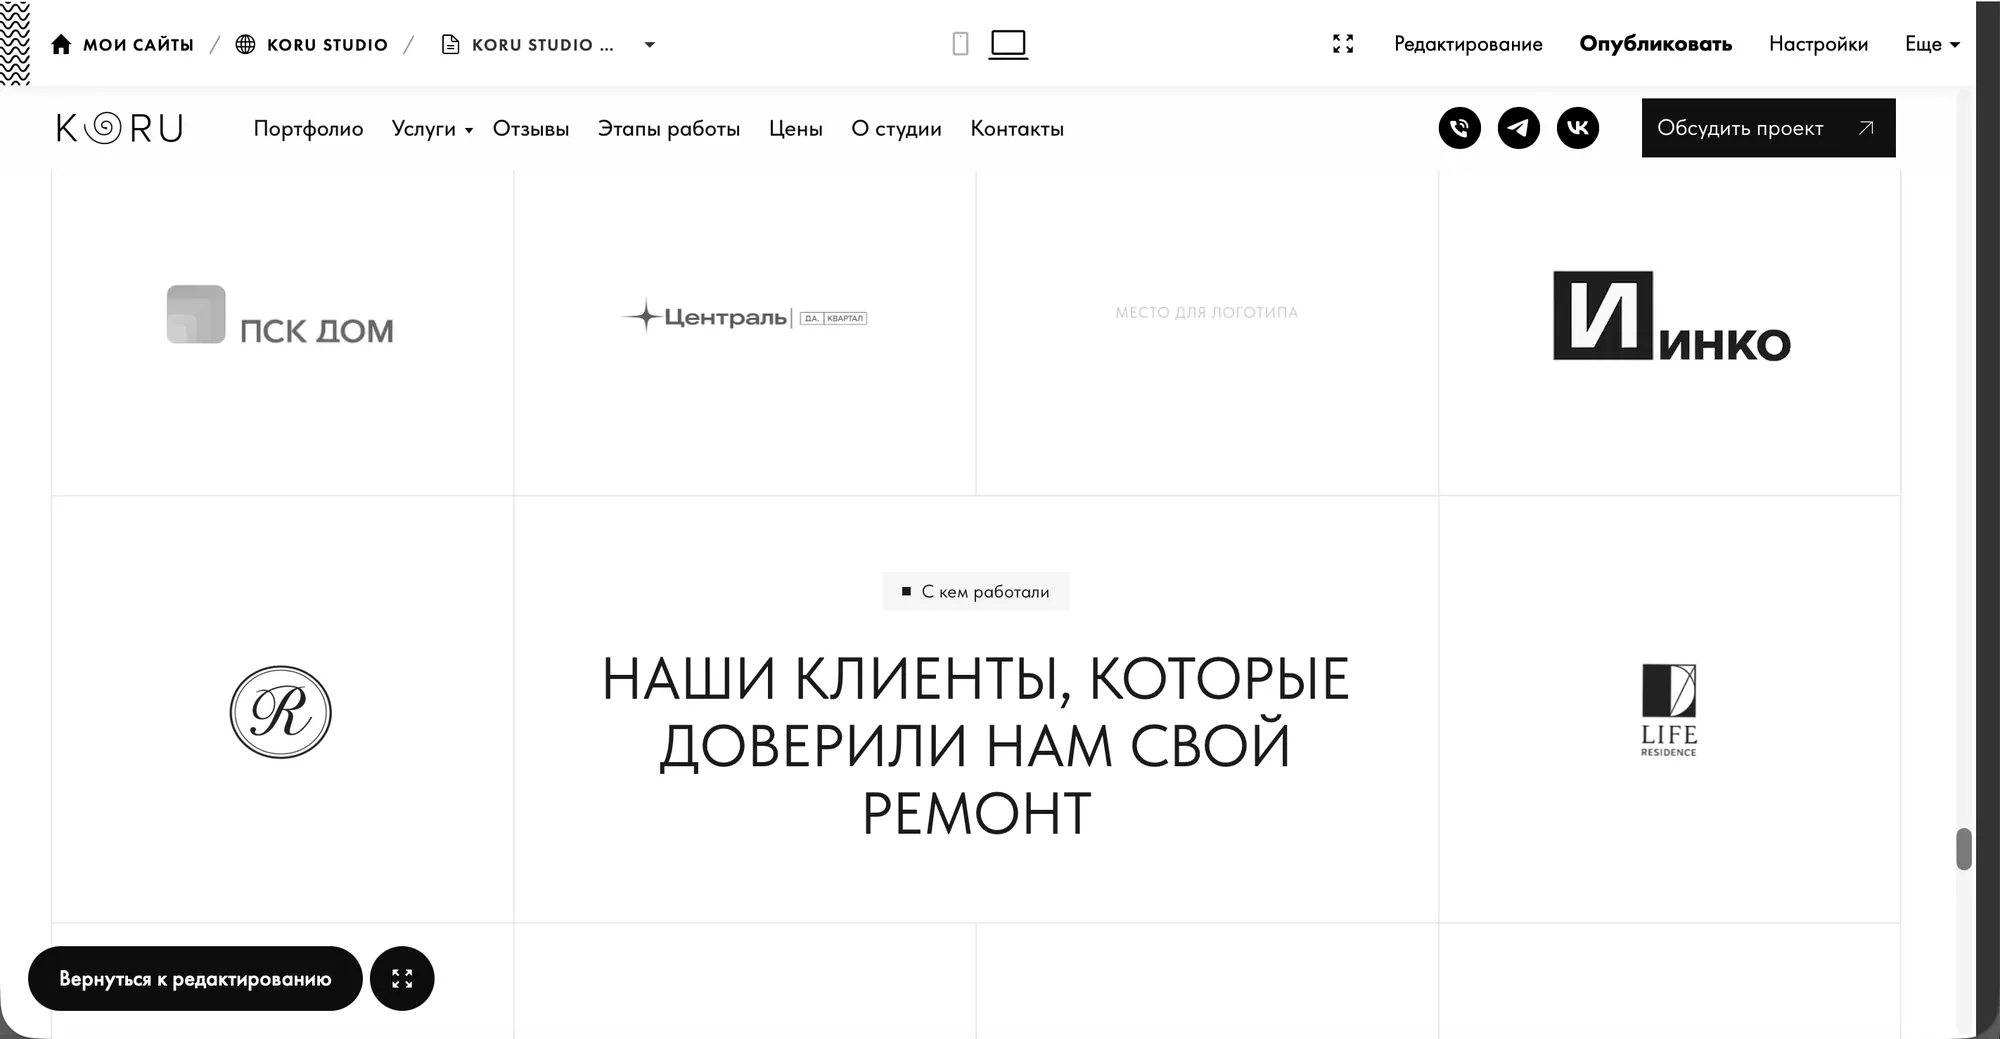Open the Мои сайты breadcrumb link
2000x1039 pixels.
pos(138,45)
